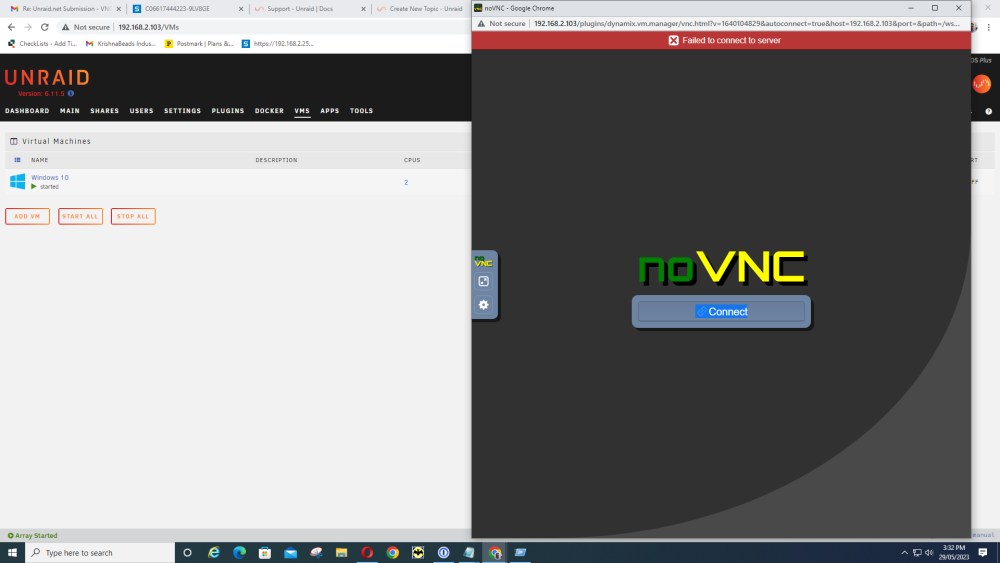The width and height of the screenshot is (1000, 563).
Task: Click the noVNC window Not secure warning
Action: [501, 24]
